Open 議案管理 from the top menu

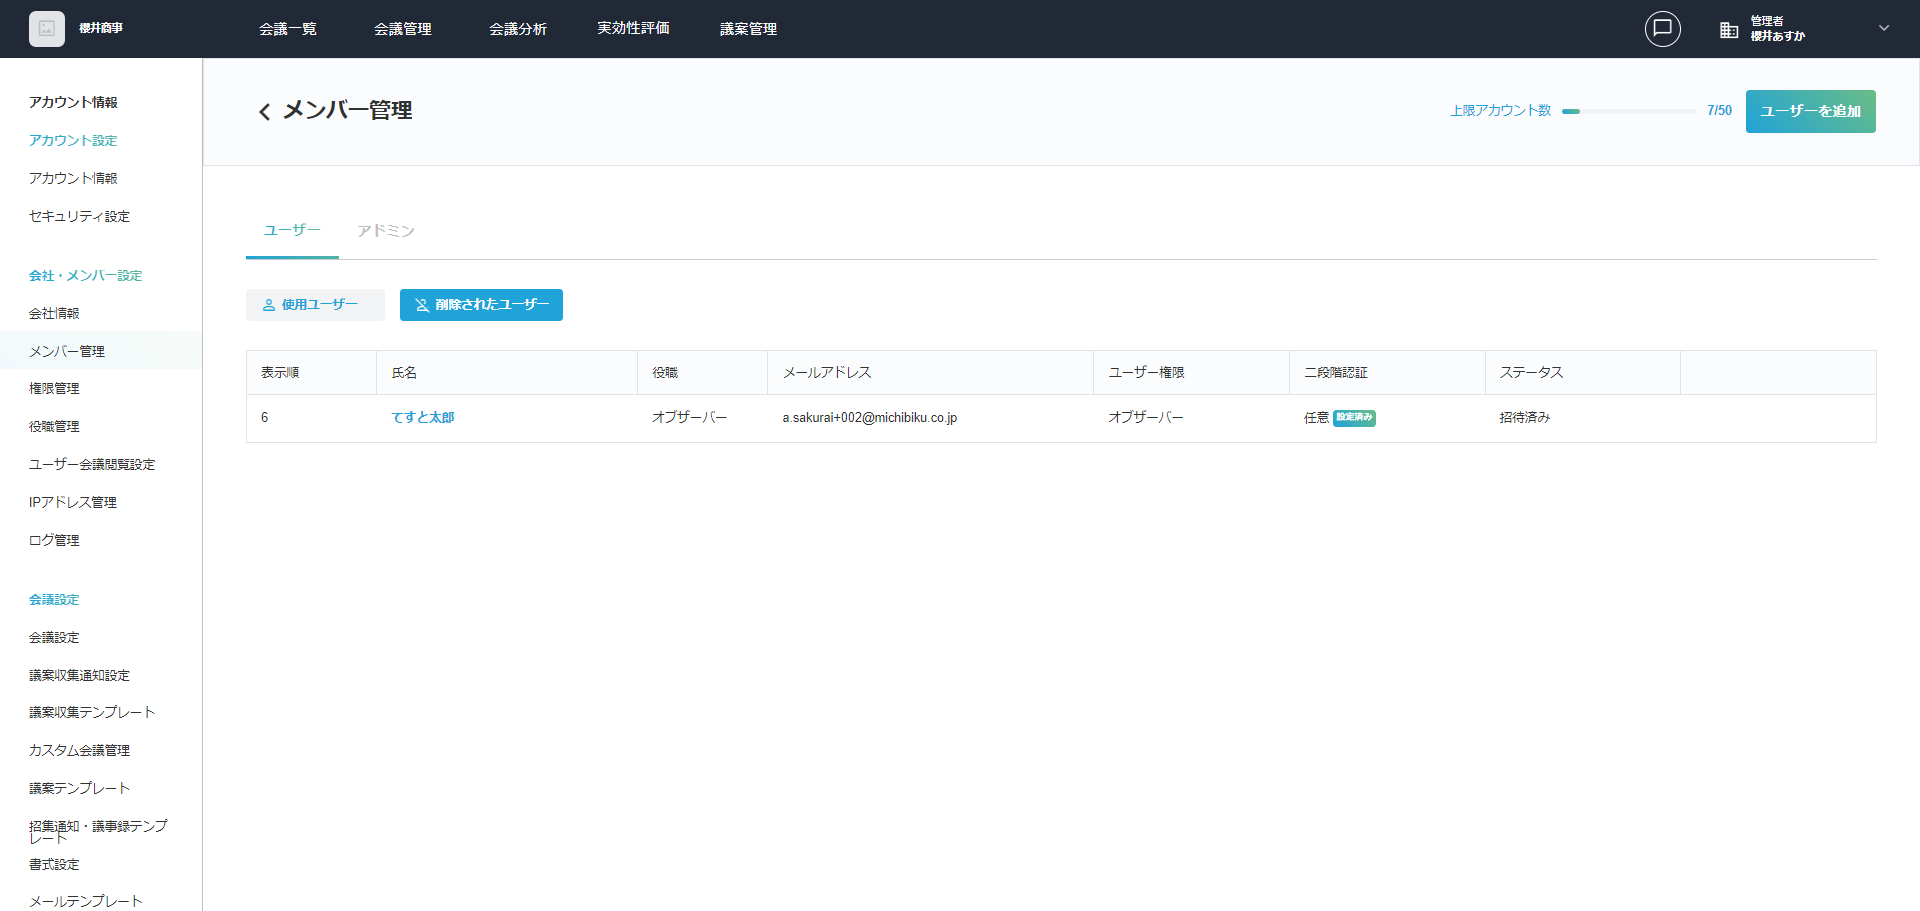pyautogui.click(x=748, y=29)
